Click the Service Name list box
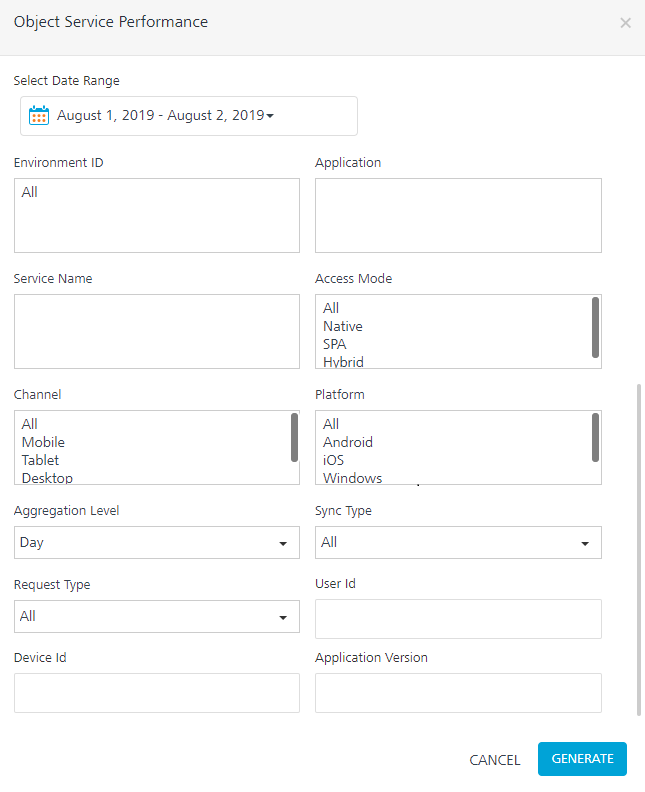Viewport: 645px width, 792px height. point(157,331)
